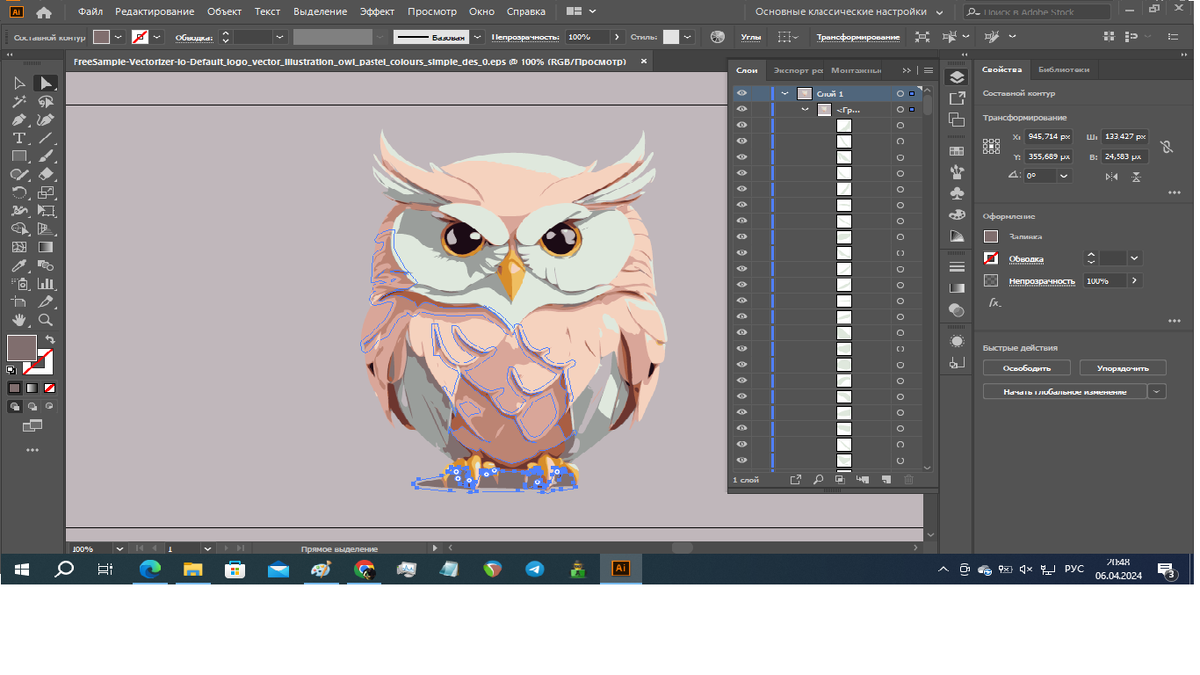Open the Layers panel icon in dock
This screenshot has width=1200, height=675.
pyautogui.click(x=957, y=77)
